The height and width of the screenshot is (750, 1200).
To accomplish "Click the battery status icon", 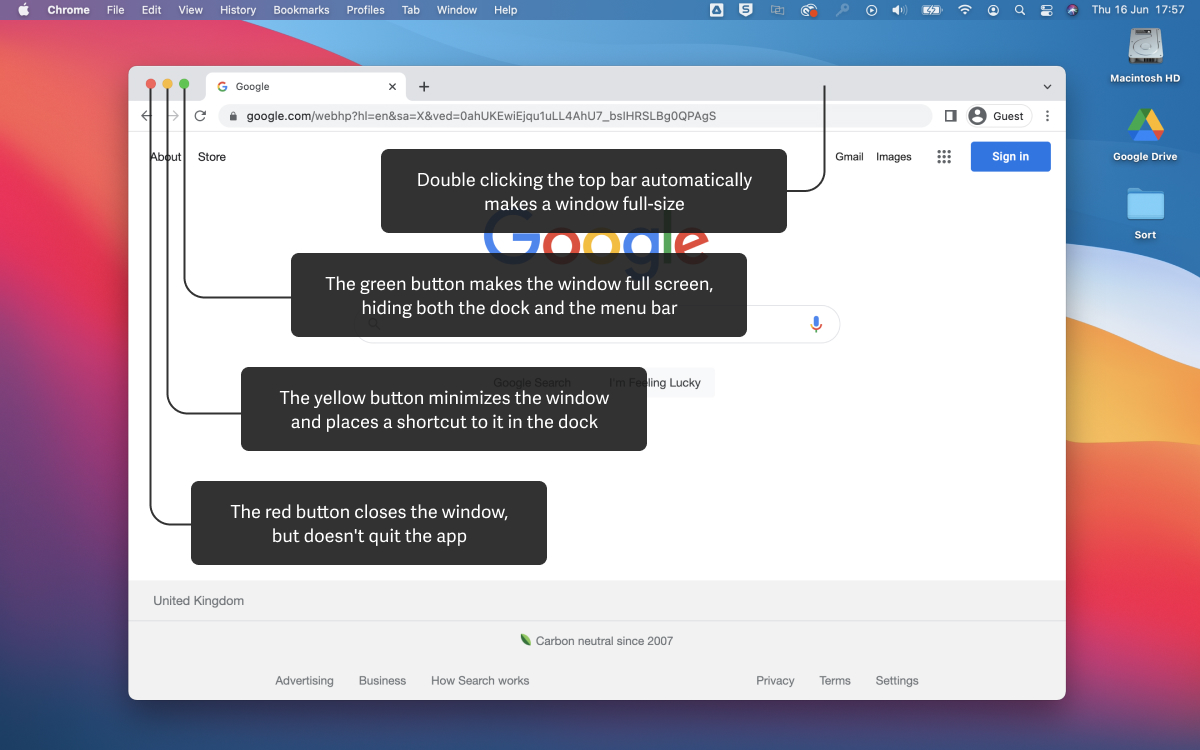I will [x=932, y=10].
